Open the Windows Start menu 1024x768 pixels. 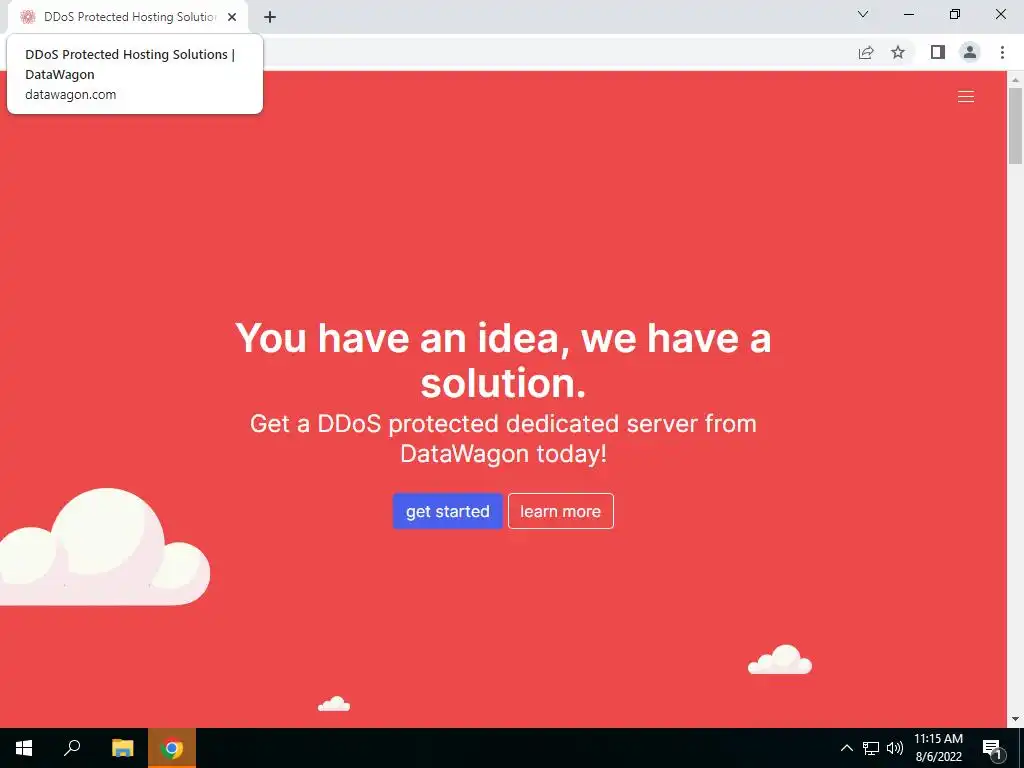coord(24,748)
